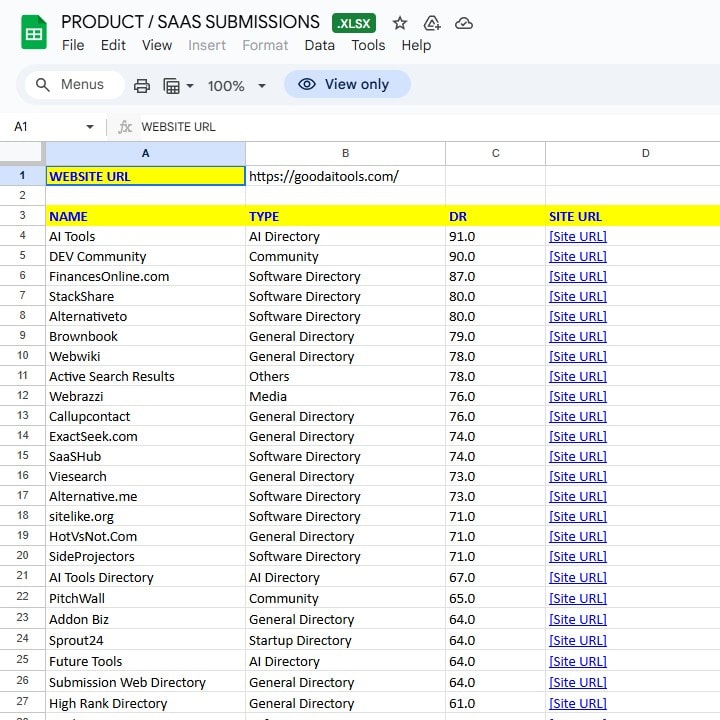The width and height of the screenshot is (720, 720).
Task: Open the Site URL link for Future Tools
Action: click(578, 662)
